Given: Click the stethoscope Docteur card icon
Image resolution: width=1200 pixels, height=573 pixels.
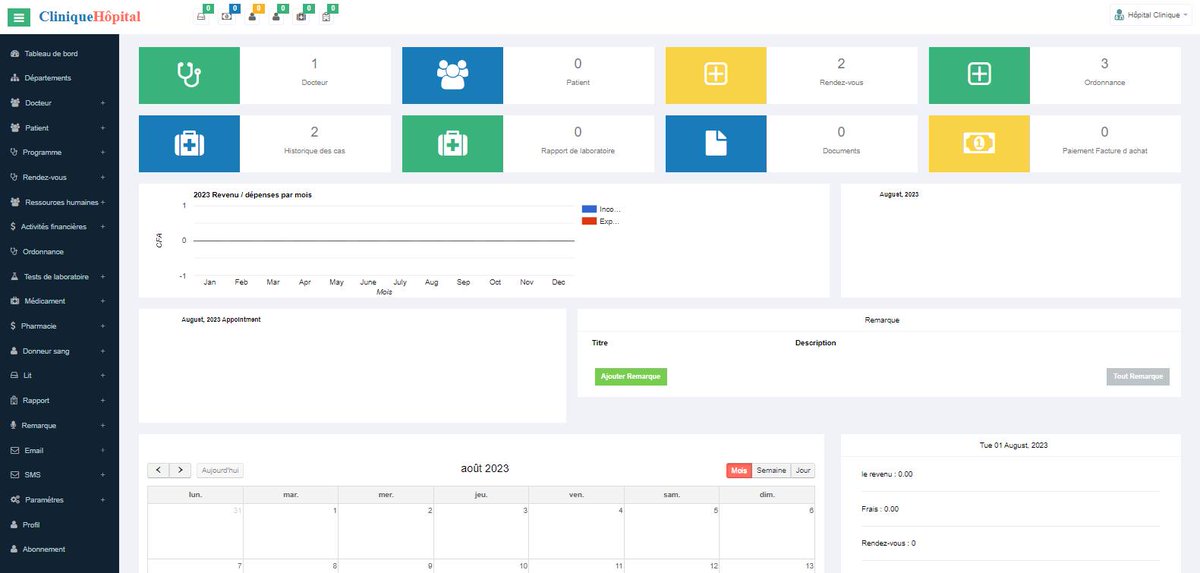Looking at the screenshot, I should coord(189,74).
